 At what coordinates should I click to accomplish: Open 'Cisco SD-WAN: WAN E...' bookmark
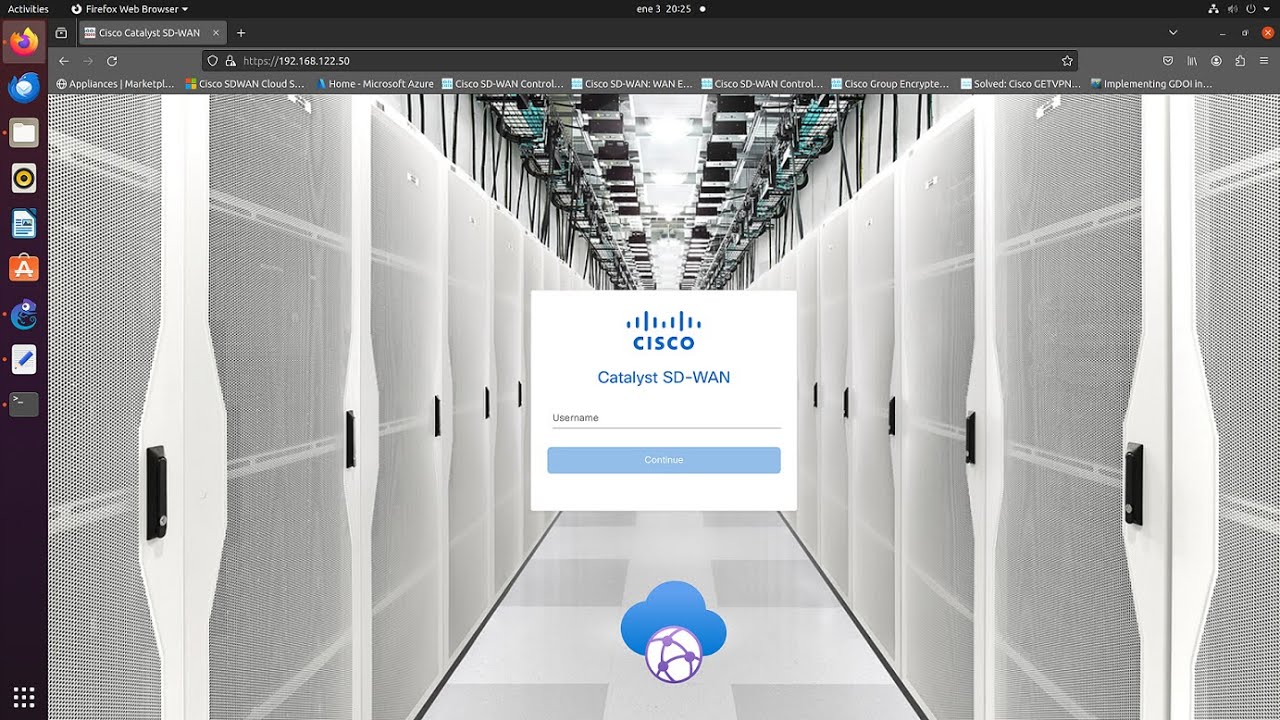click(632, 84)
